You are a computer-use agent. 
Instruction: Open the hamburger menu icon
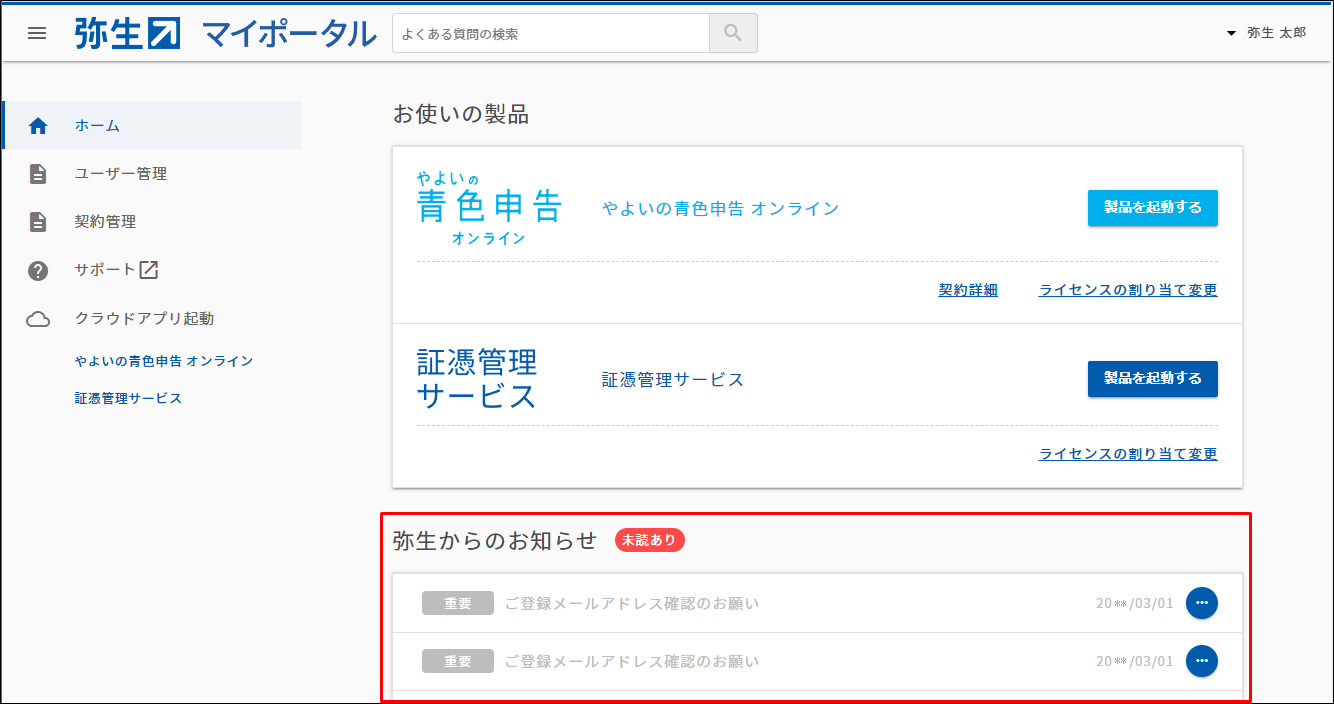37,33
